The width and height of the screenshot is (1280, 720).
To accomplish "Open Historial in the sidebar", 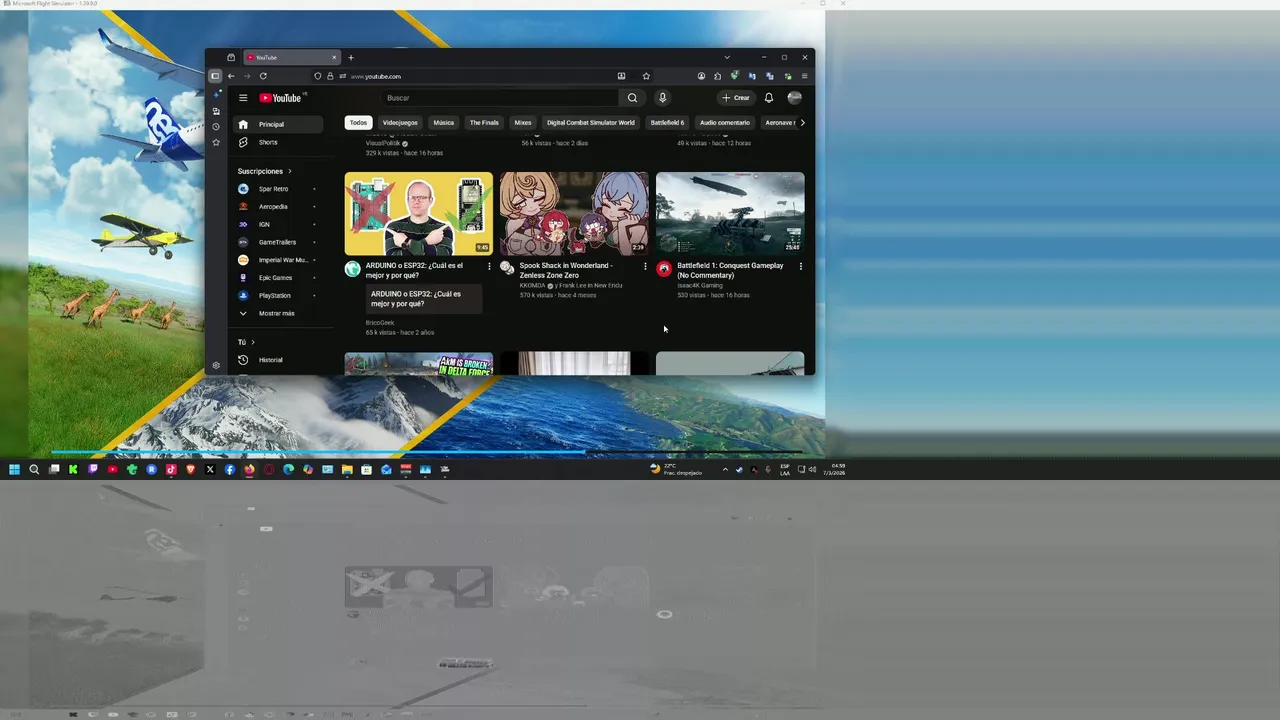I will 278,360.
